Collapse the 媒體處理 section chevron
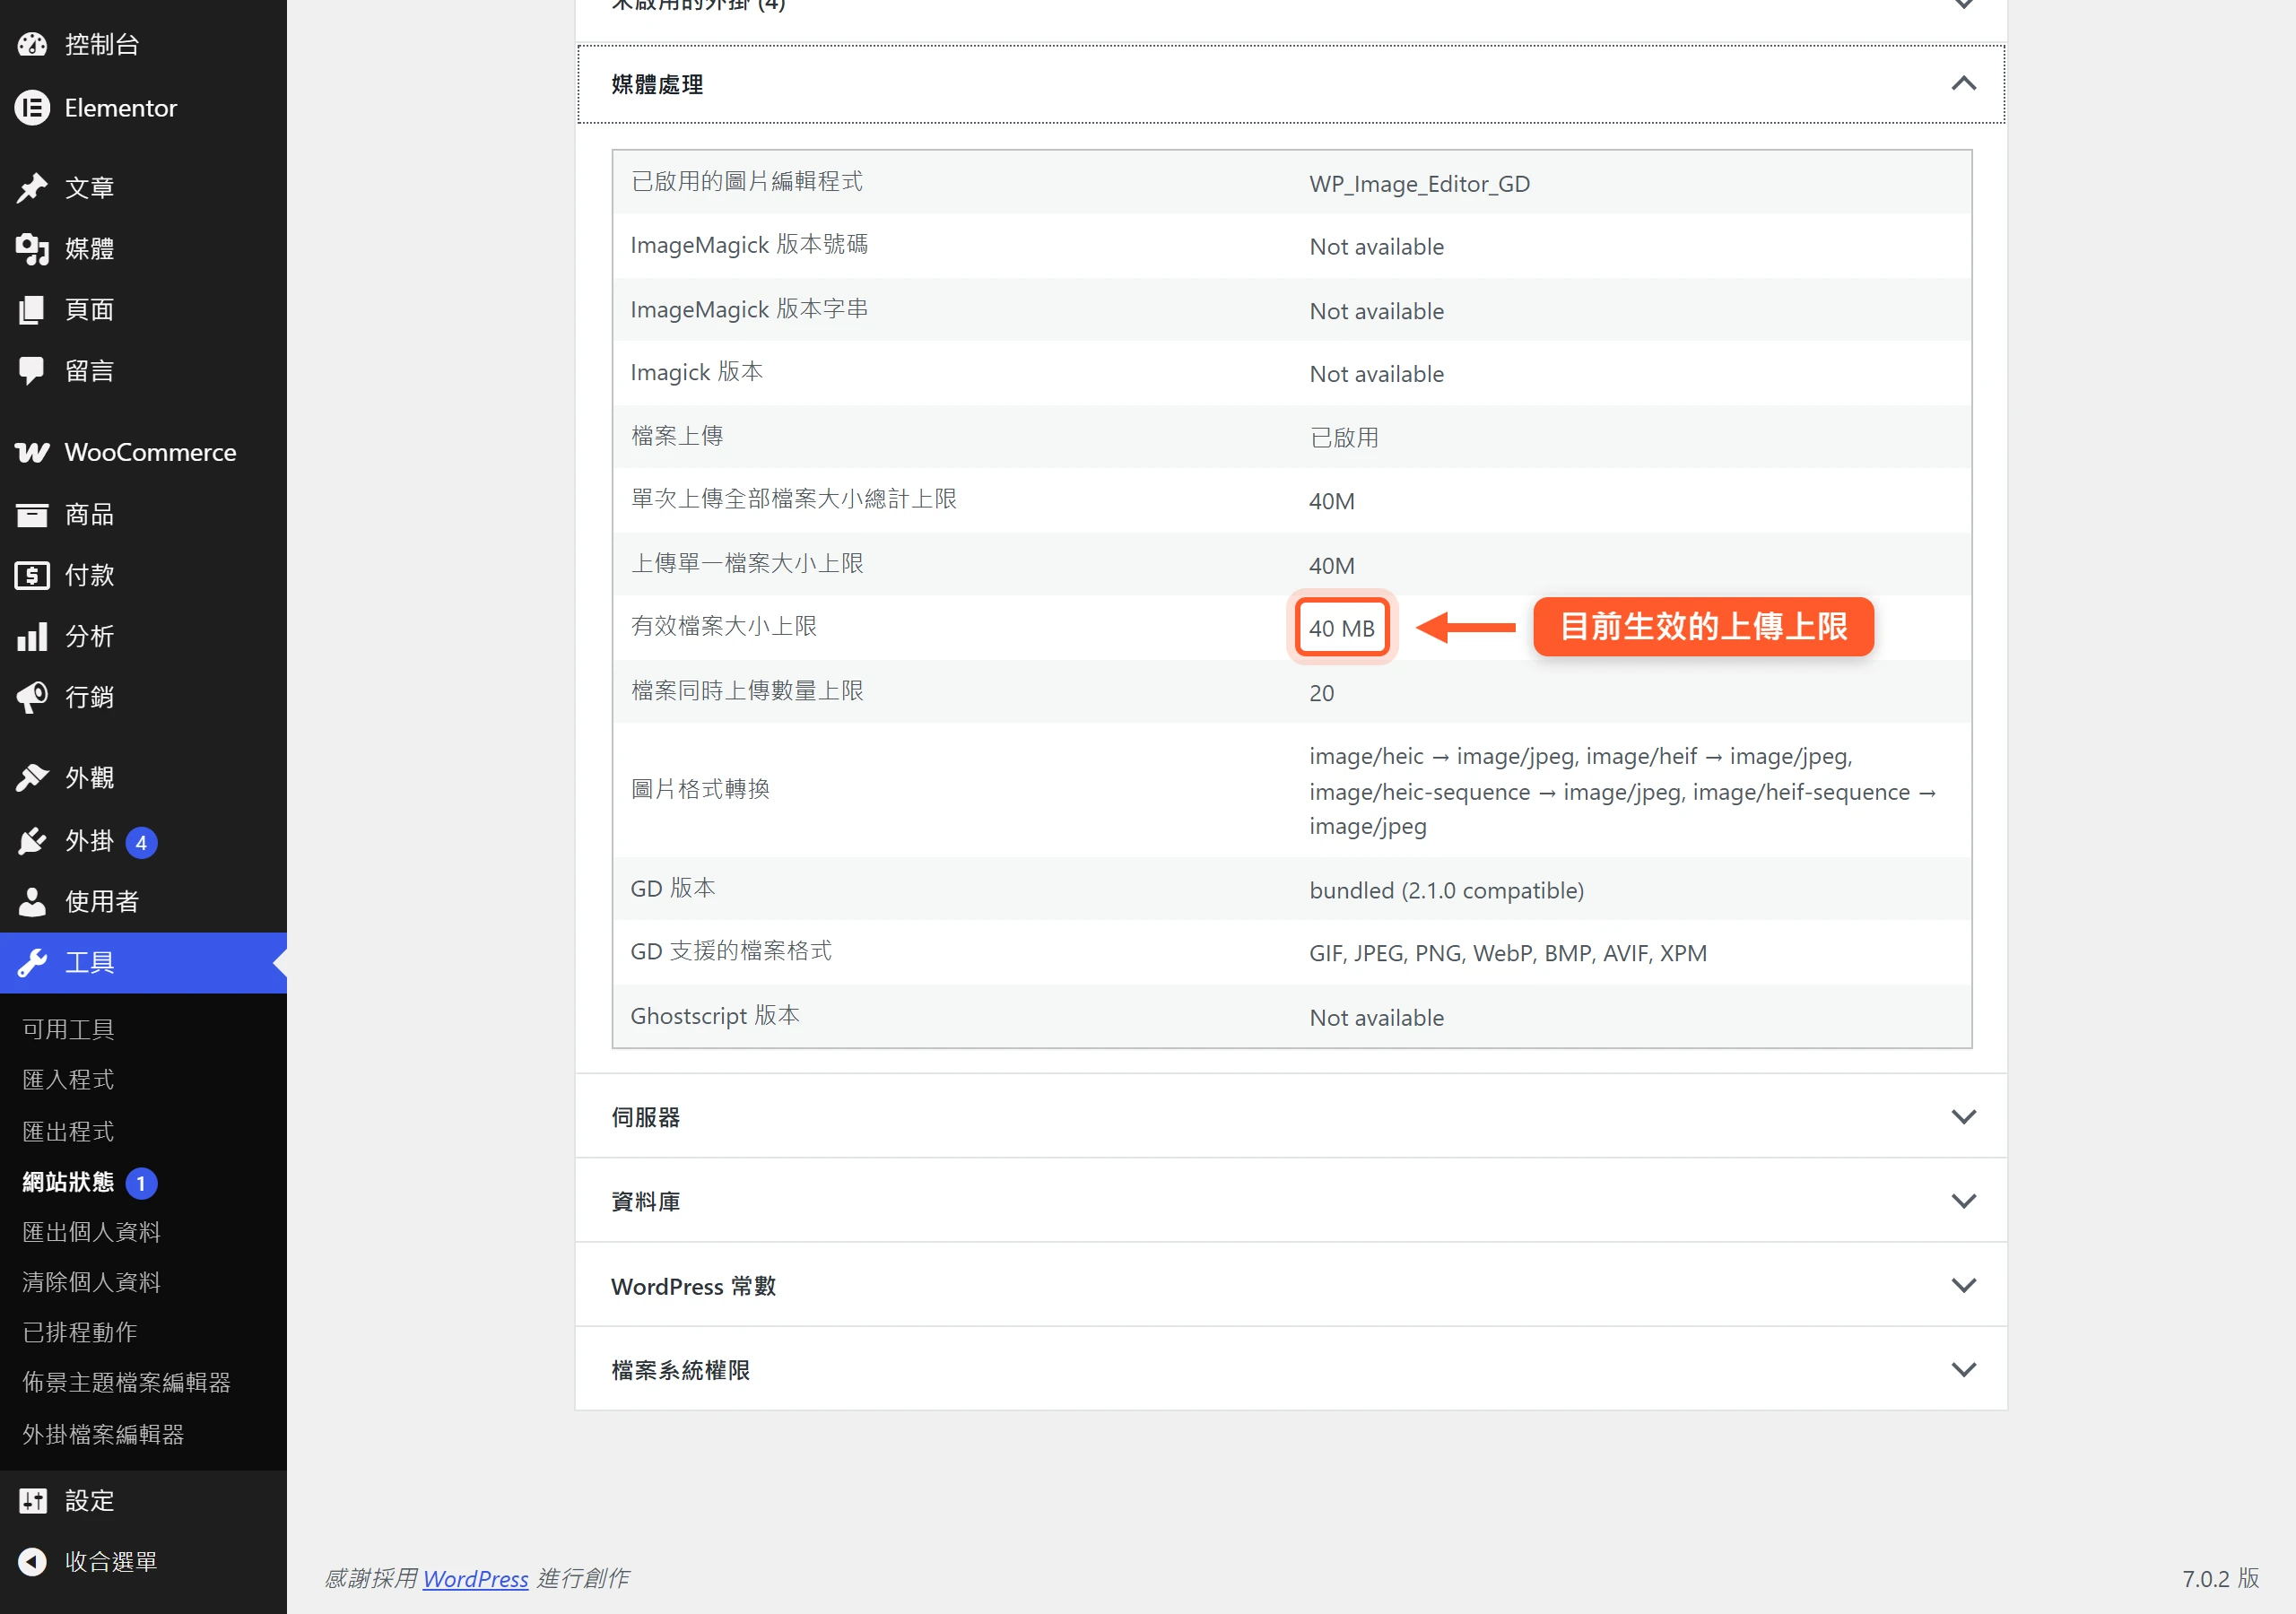This screenshot has height=1614, width=2296. tap(1963, 84)
